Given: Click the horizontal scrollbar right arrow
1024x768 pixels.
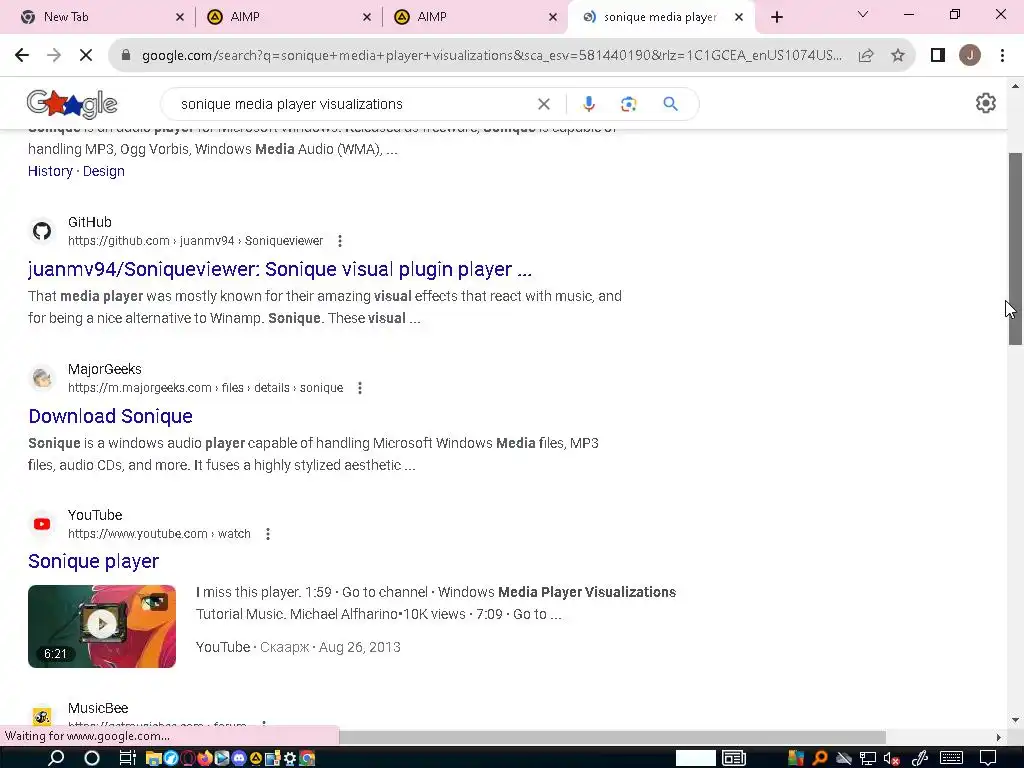Looking at the screenshot, I should pos(999,737).
